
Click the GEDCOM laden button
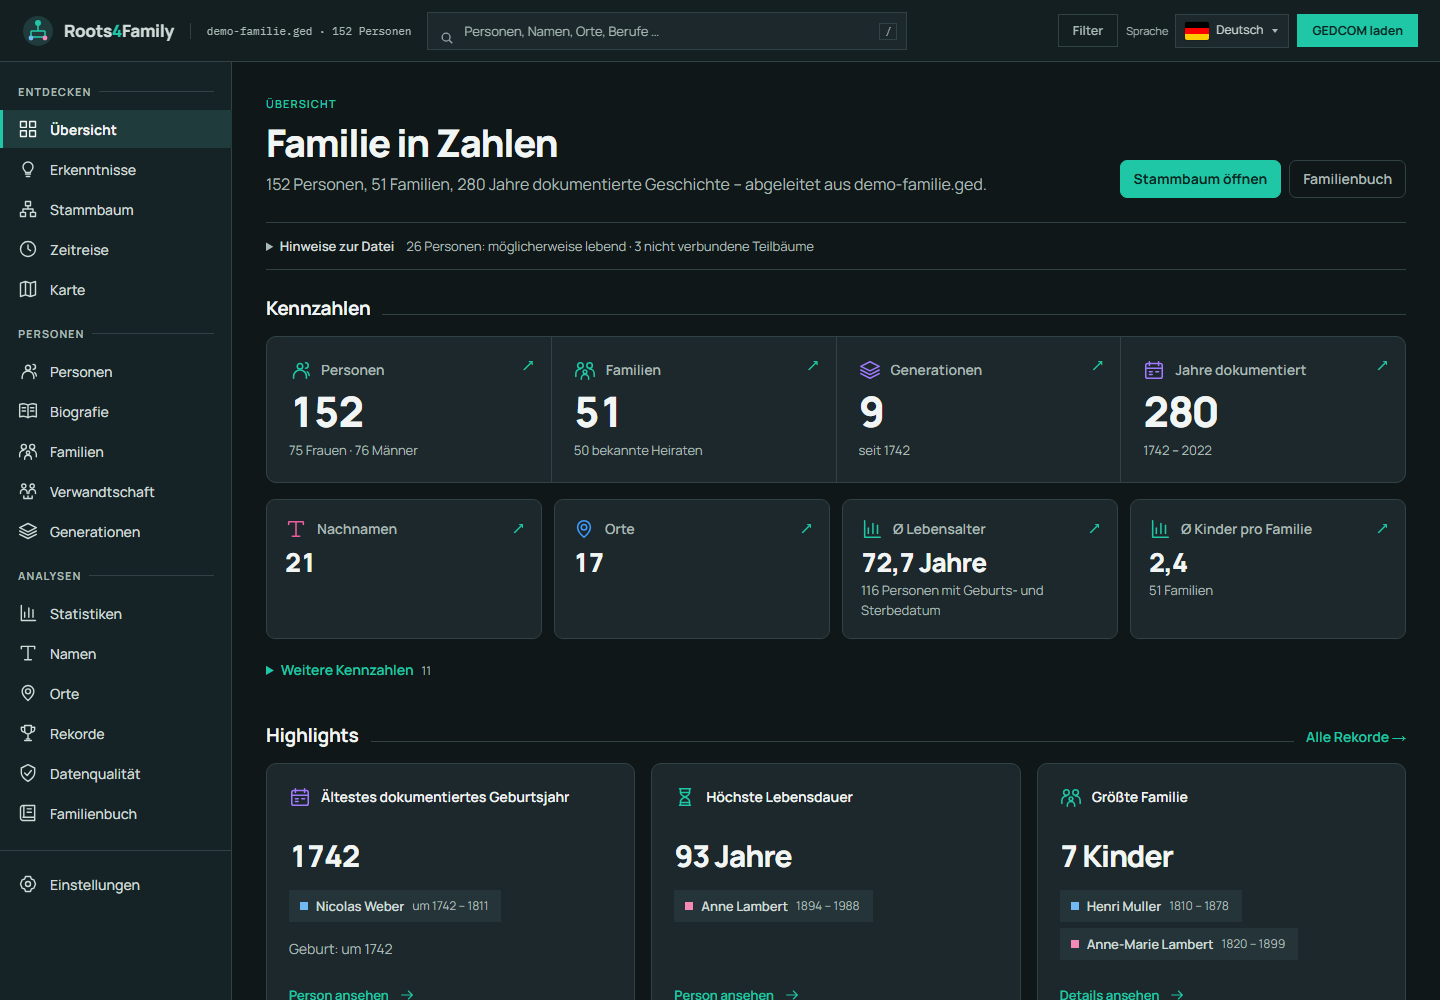click(x=1357, y=31)
